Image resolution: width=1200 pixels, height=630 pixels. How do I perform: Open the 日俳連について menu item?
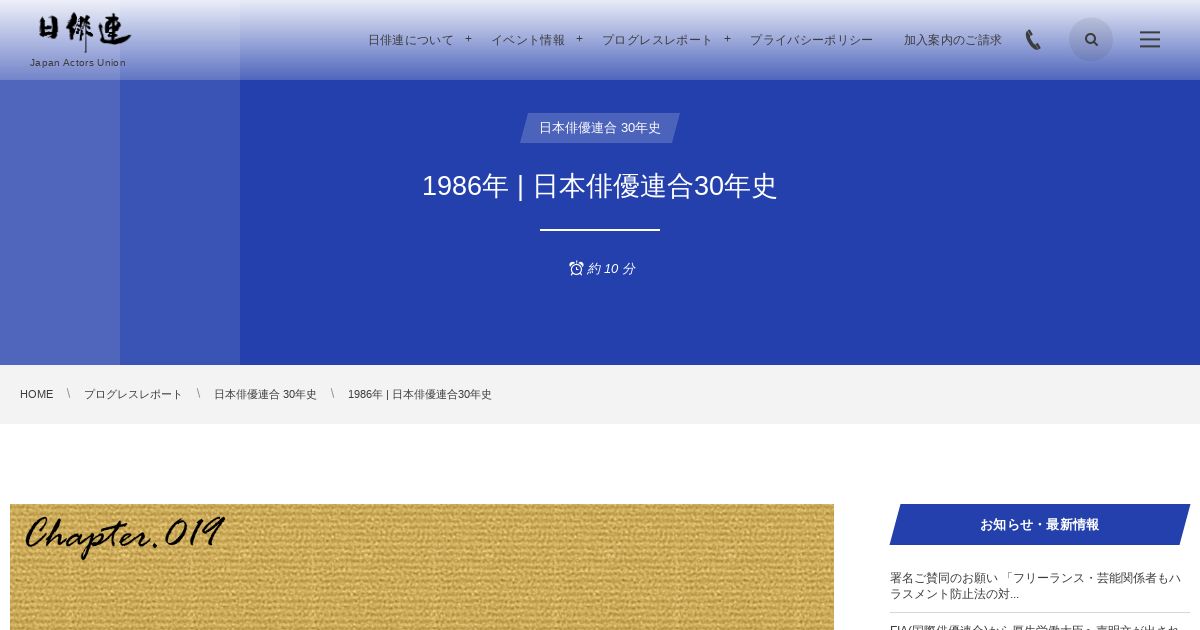click(411, 40)
